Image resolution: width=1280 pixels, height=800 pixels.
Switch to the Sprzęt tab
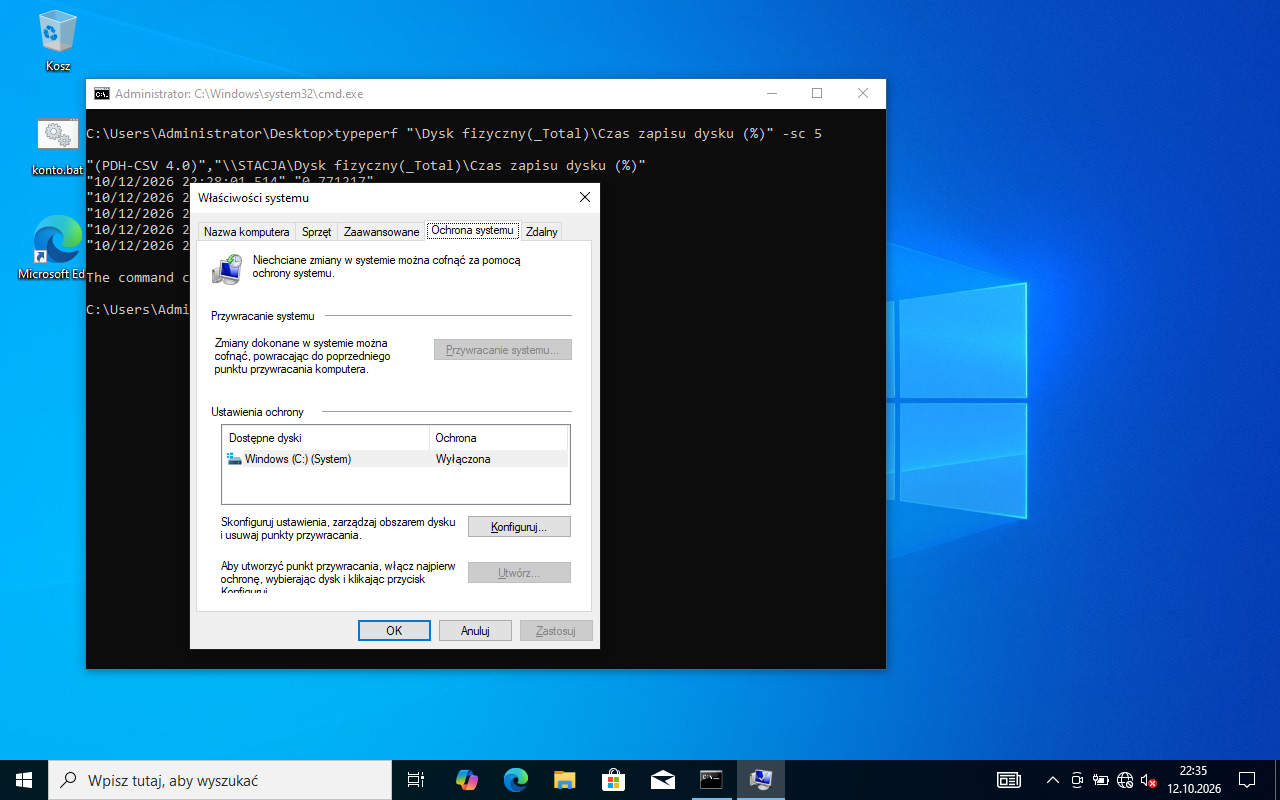click(x=316, y=231)
